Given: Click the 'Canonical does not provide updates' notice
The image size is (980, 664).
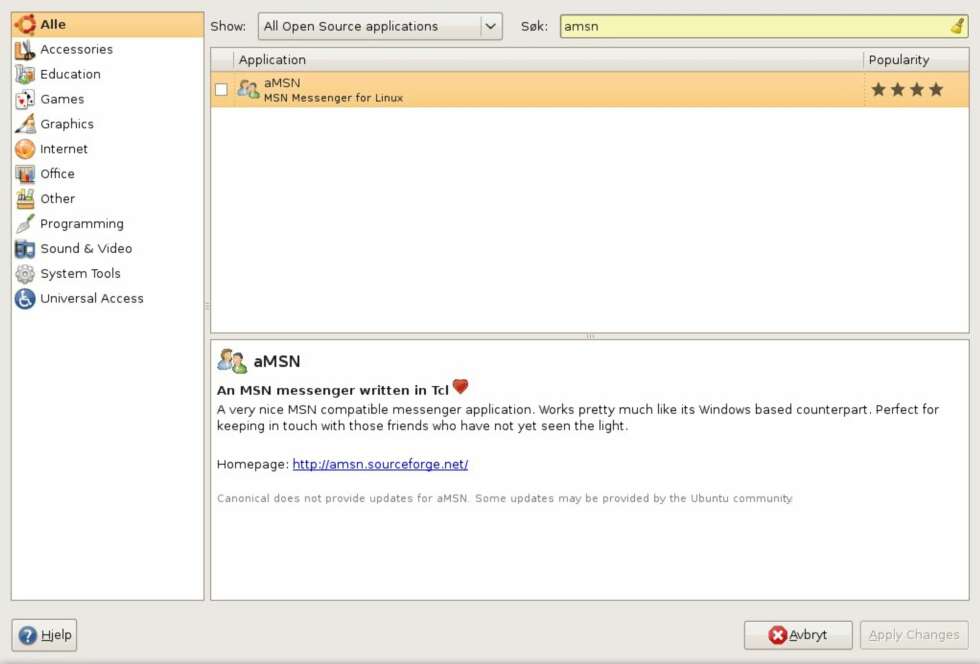Looking at the screenshot, I should pyautogui.click(x=505, y=498).
